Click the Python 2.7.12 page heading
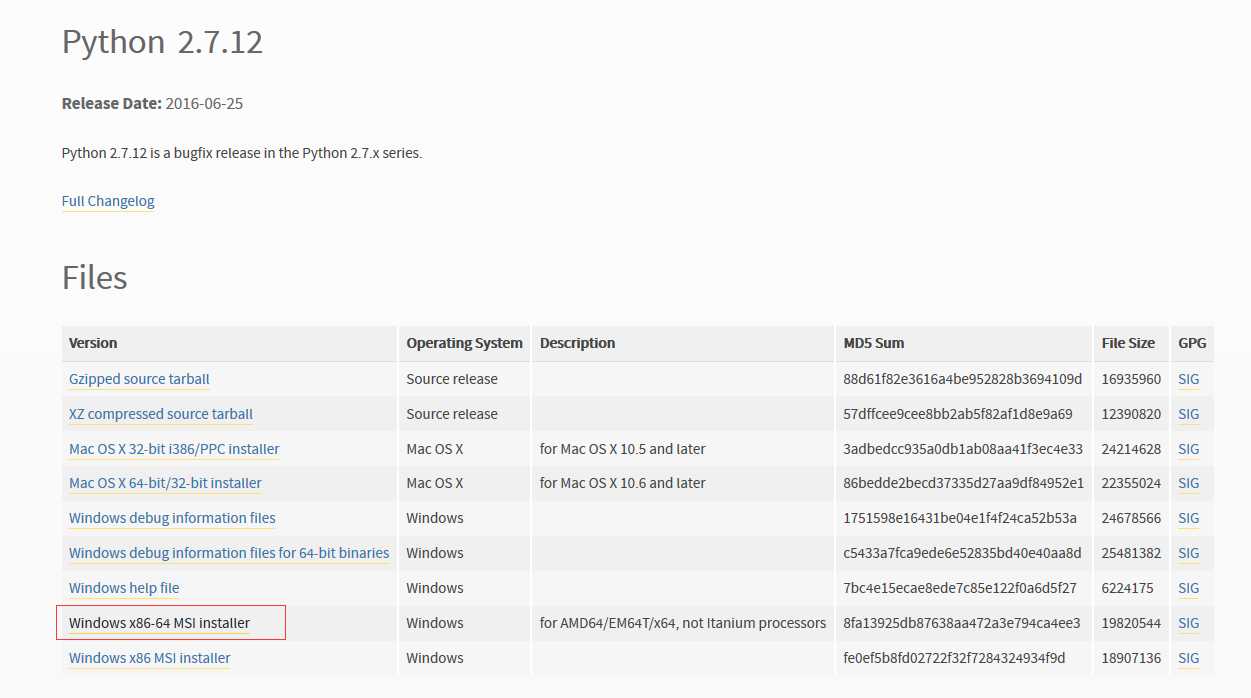Screen dimensions: 1251x698 click(x=162, y=42)
